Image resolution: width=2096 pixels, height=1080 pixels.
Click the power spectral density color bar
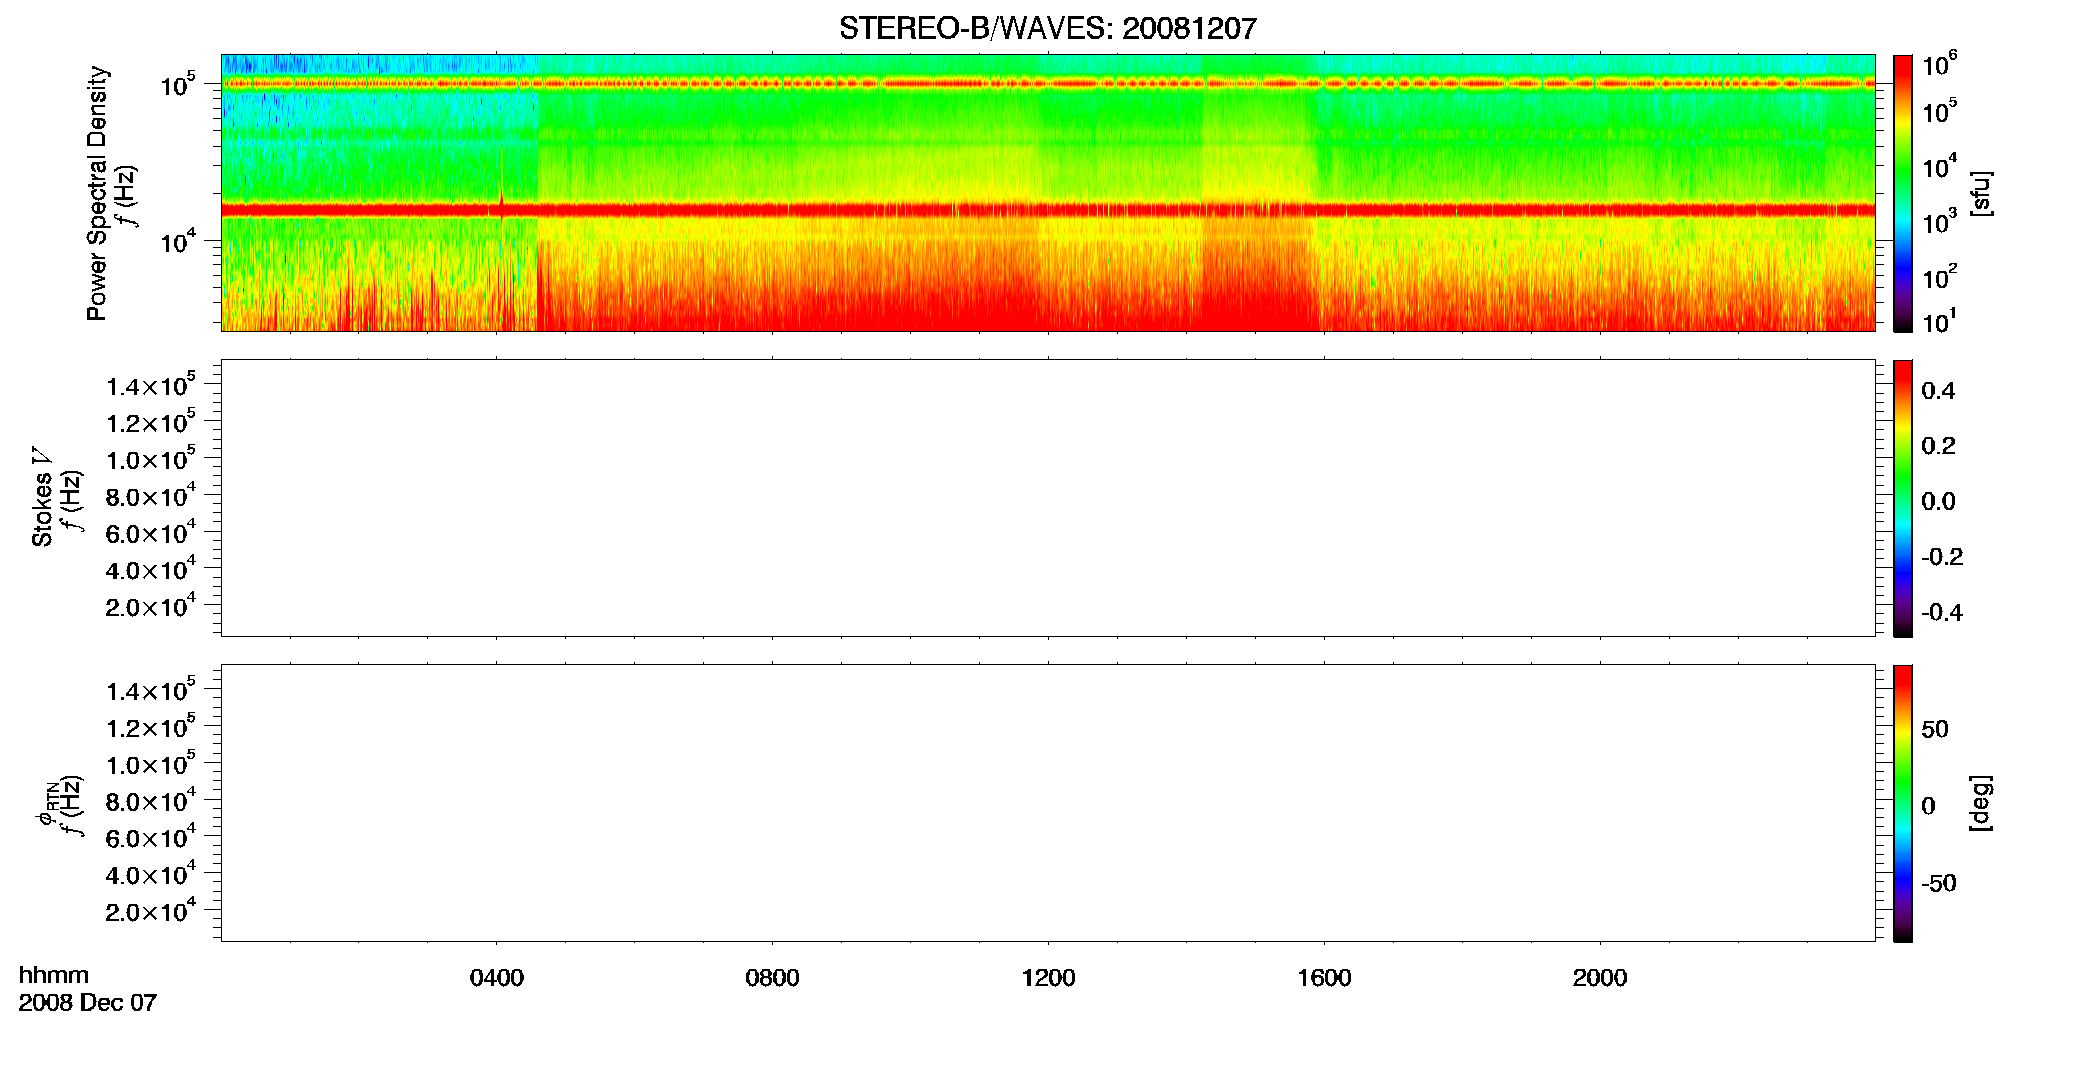(x=1903, y=193)
